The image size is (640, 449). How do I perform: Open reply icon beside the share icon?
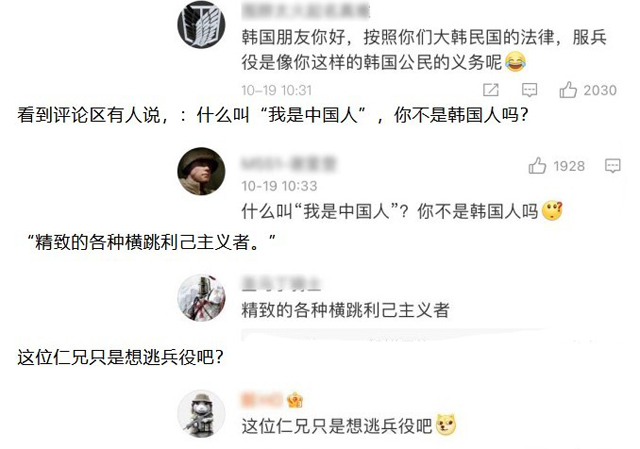coord(529,90)
